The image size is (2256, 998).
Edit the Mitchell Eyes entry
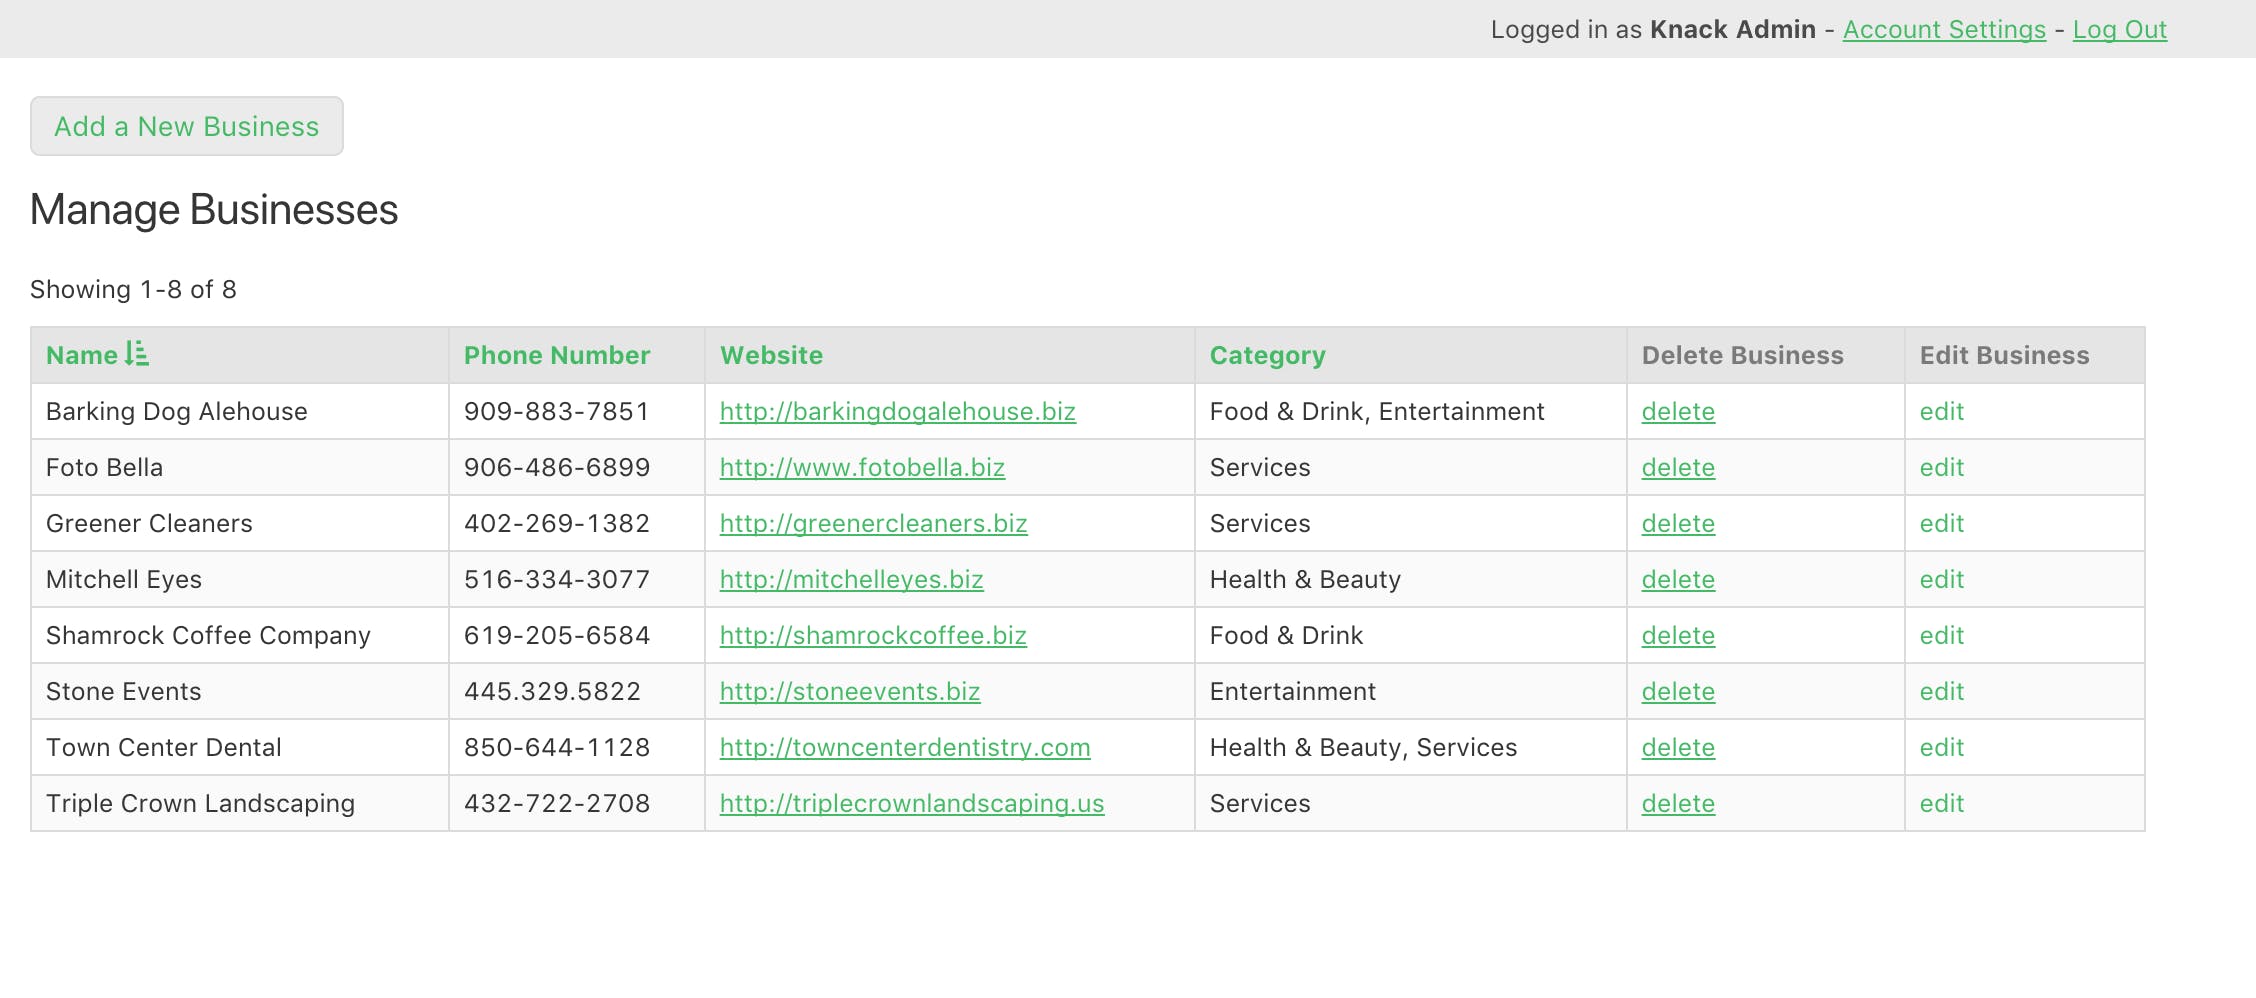pos(1940,579)
